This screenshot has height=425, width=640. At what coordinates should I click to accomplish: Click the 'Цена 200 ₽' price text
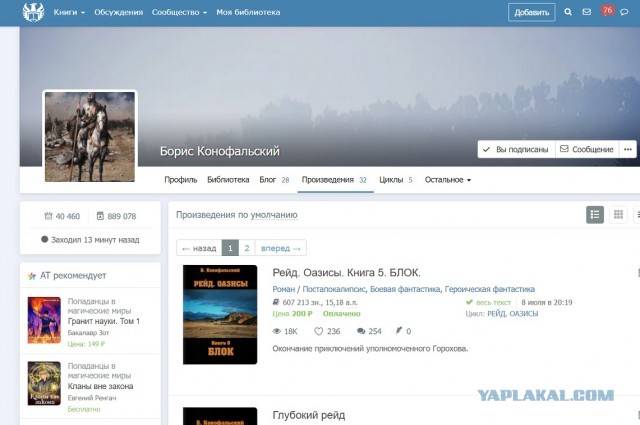pyautogui.click(x=292, y=314)
